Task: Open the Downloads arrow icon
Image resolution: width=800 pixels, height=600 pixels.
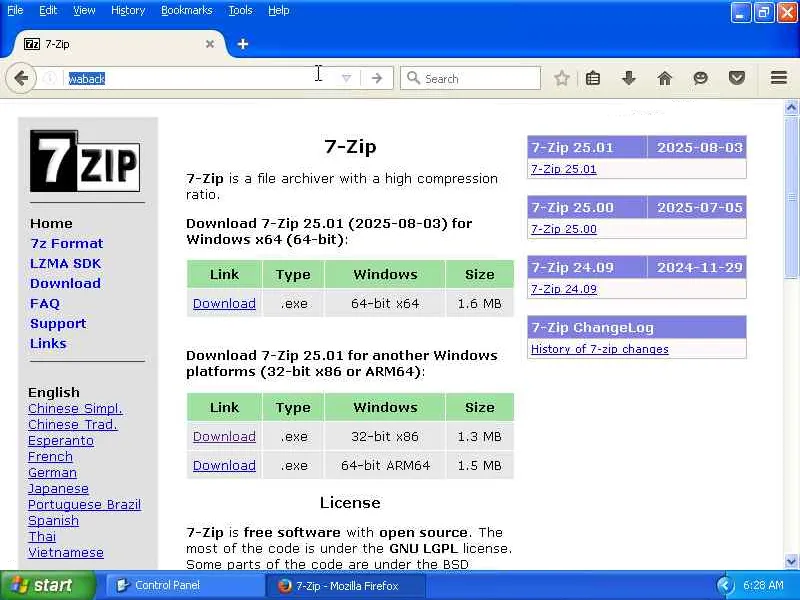Action: tap(629, 78)
